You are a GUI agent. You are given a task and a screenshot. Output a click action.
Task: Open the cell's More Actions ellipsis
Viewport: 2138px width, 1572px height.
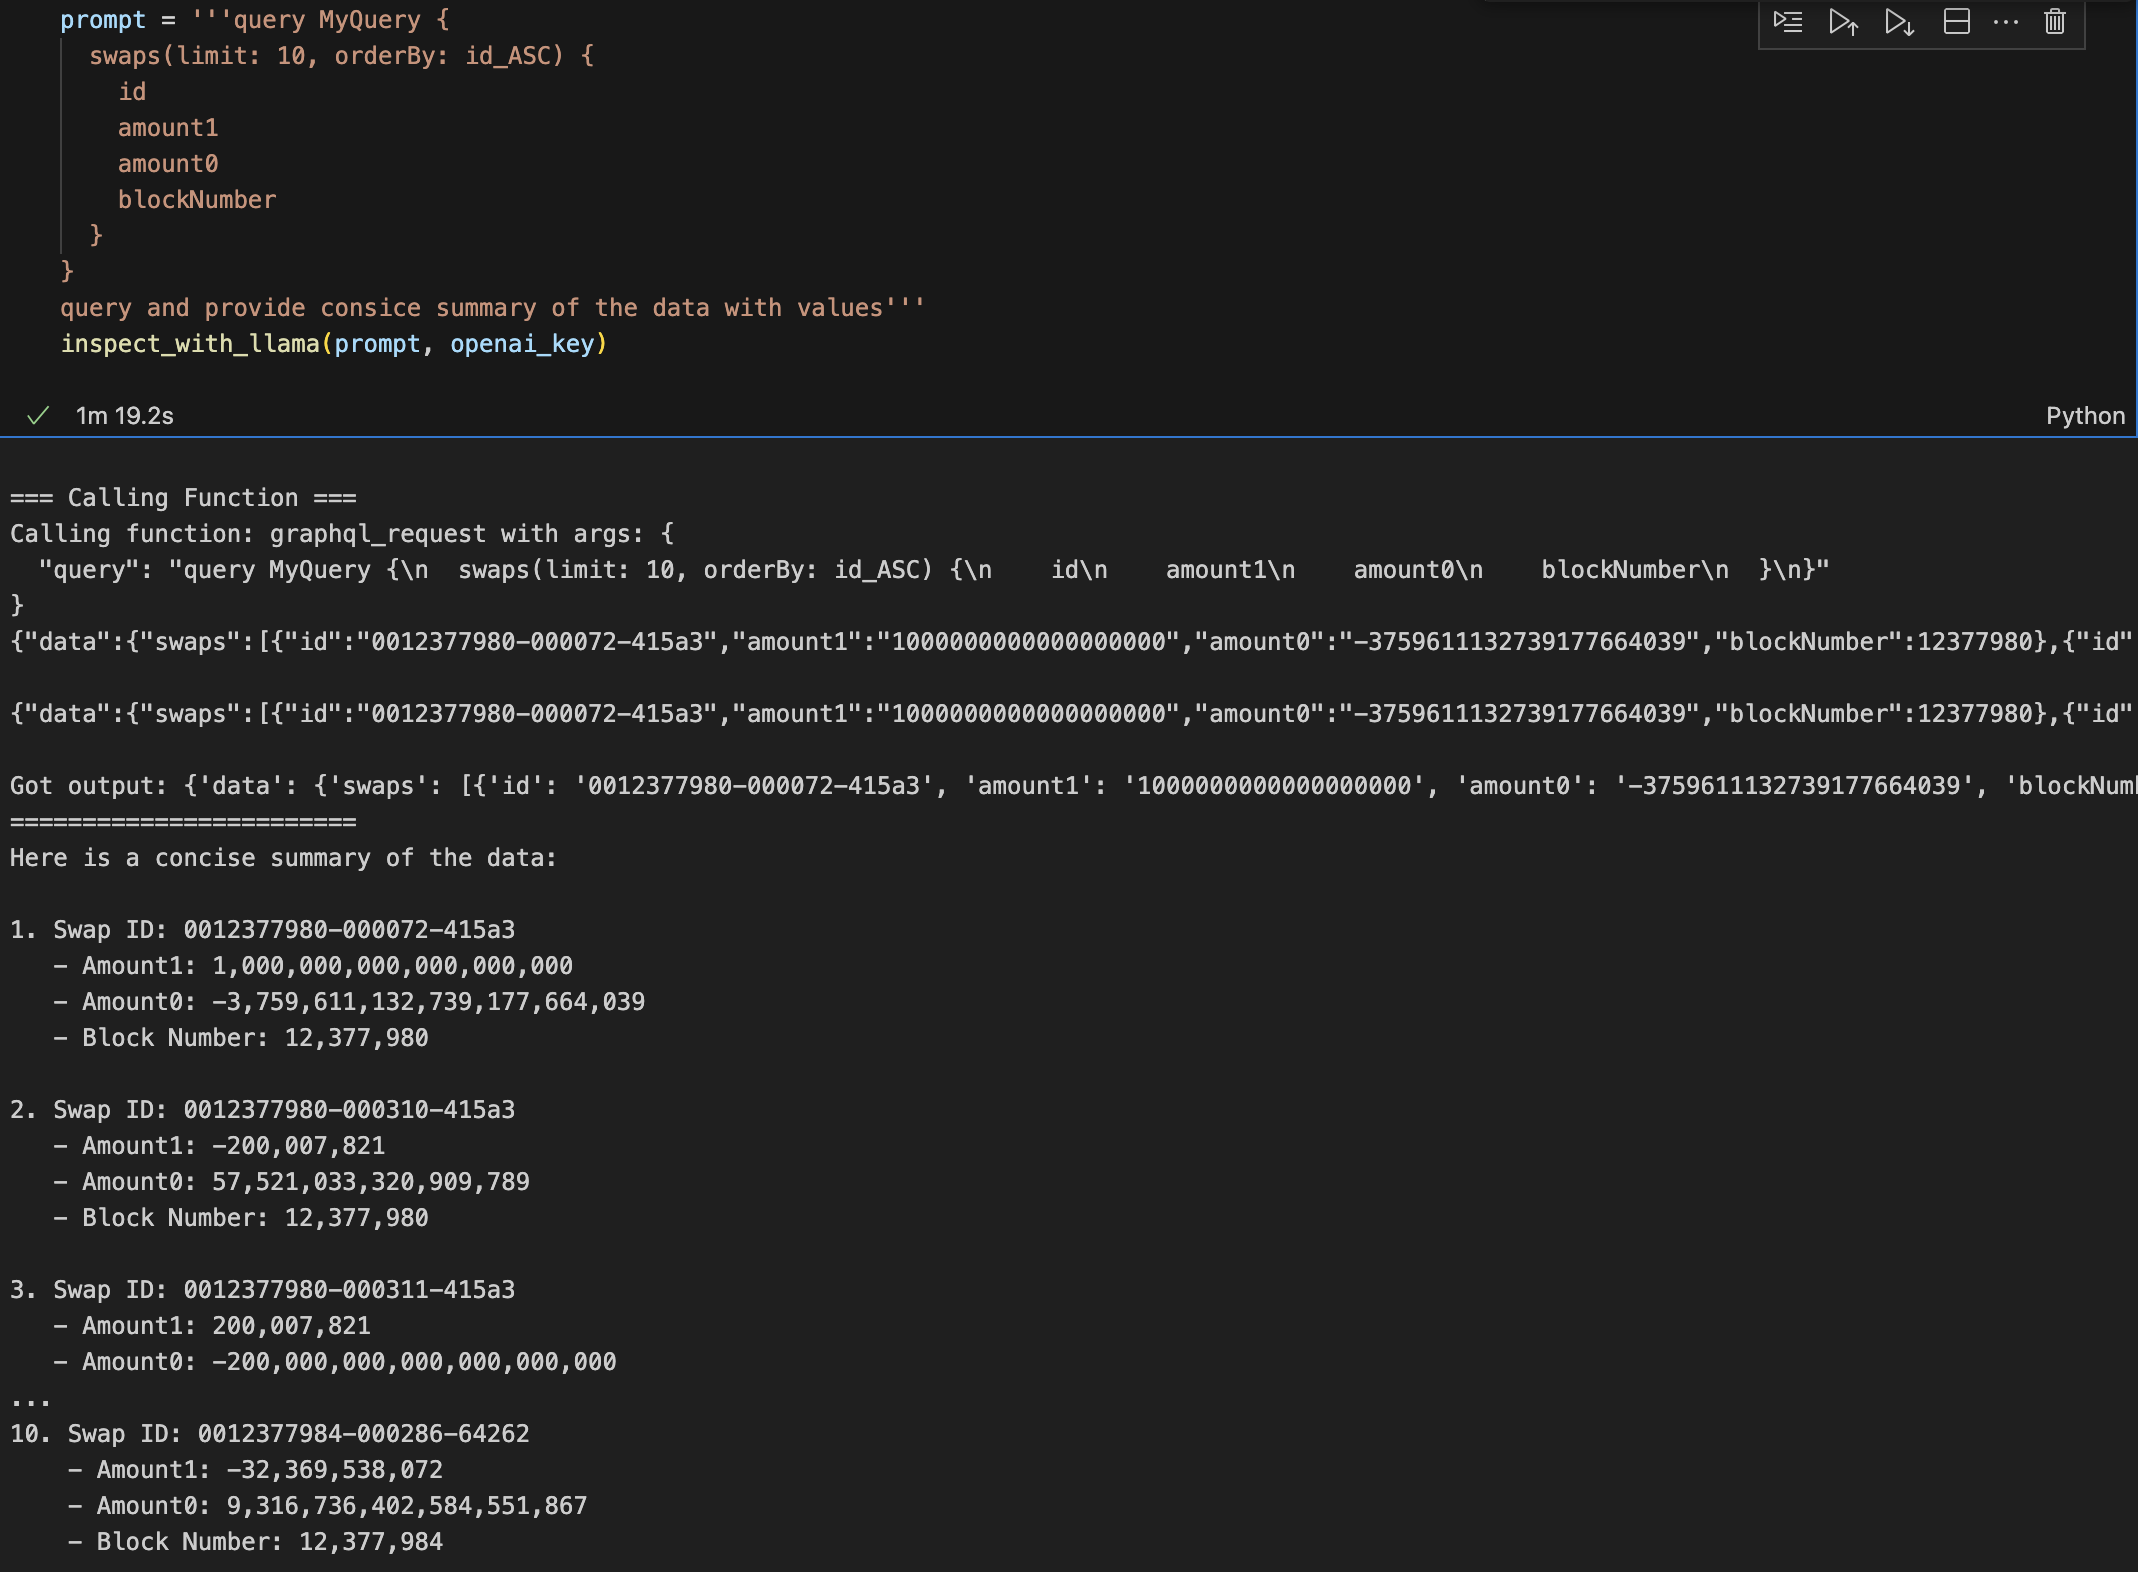point(2005,22)
